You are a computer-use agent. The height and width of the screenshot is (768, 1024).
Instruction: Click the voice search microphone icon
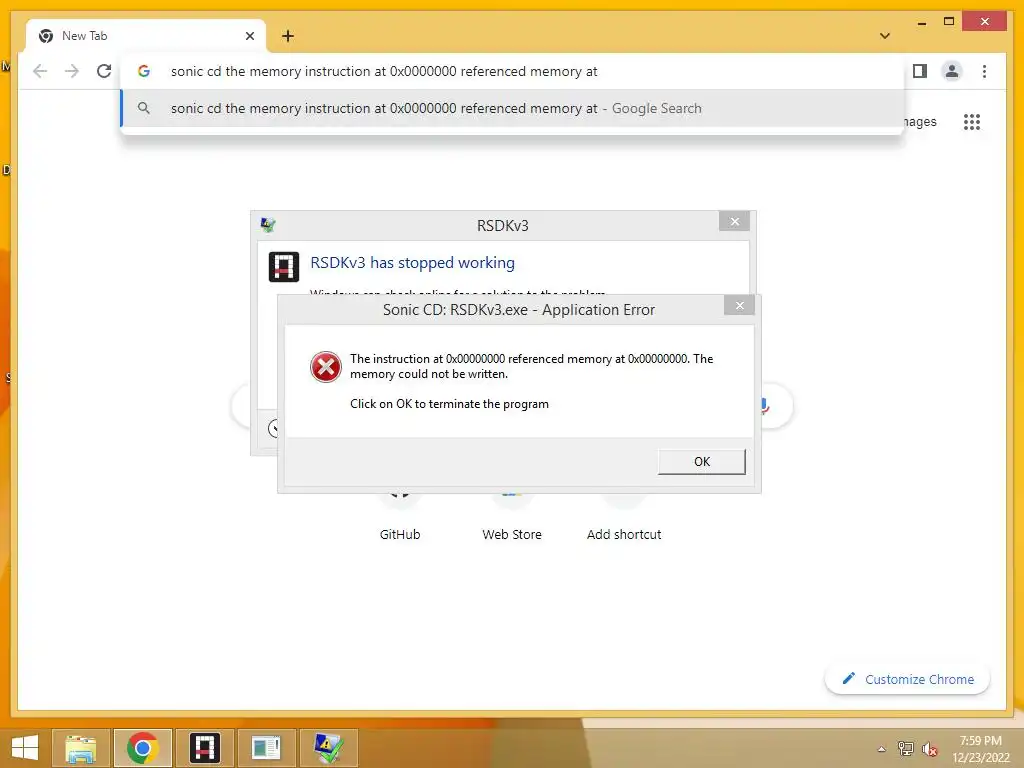[x=764, y=406]
